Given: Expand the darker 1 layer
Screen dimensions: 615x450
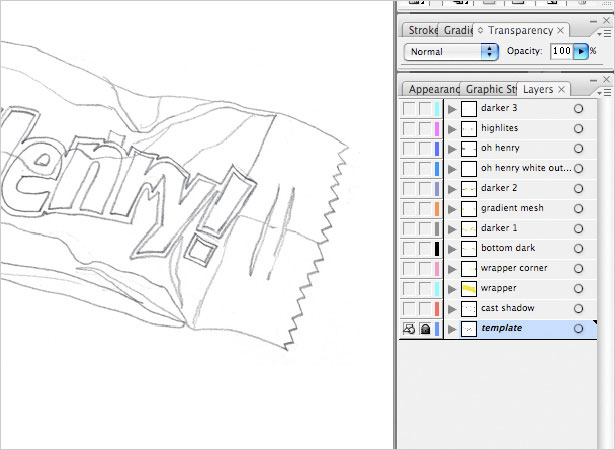Looking at the screenshot, I should (452, 229).
